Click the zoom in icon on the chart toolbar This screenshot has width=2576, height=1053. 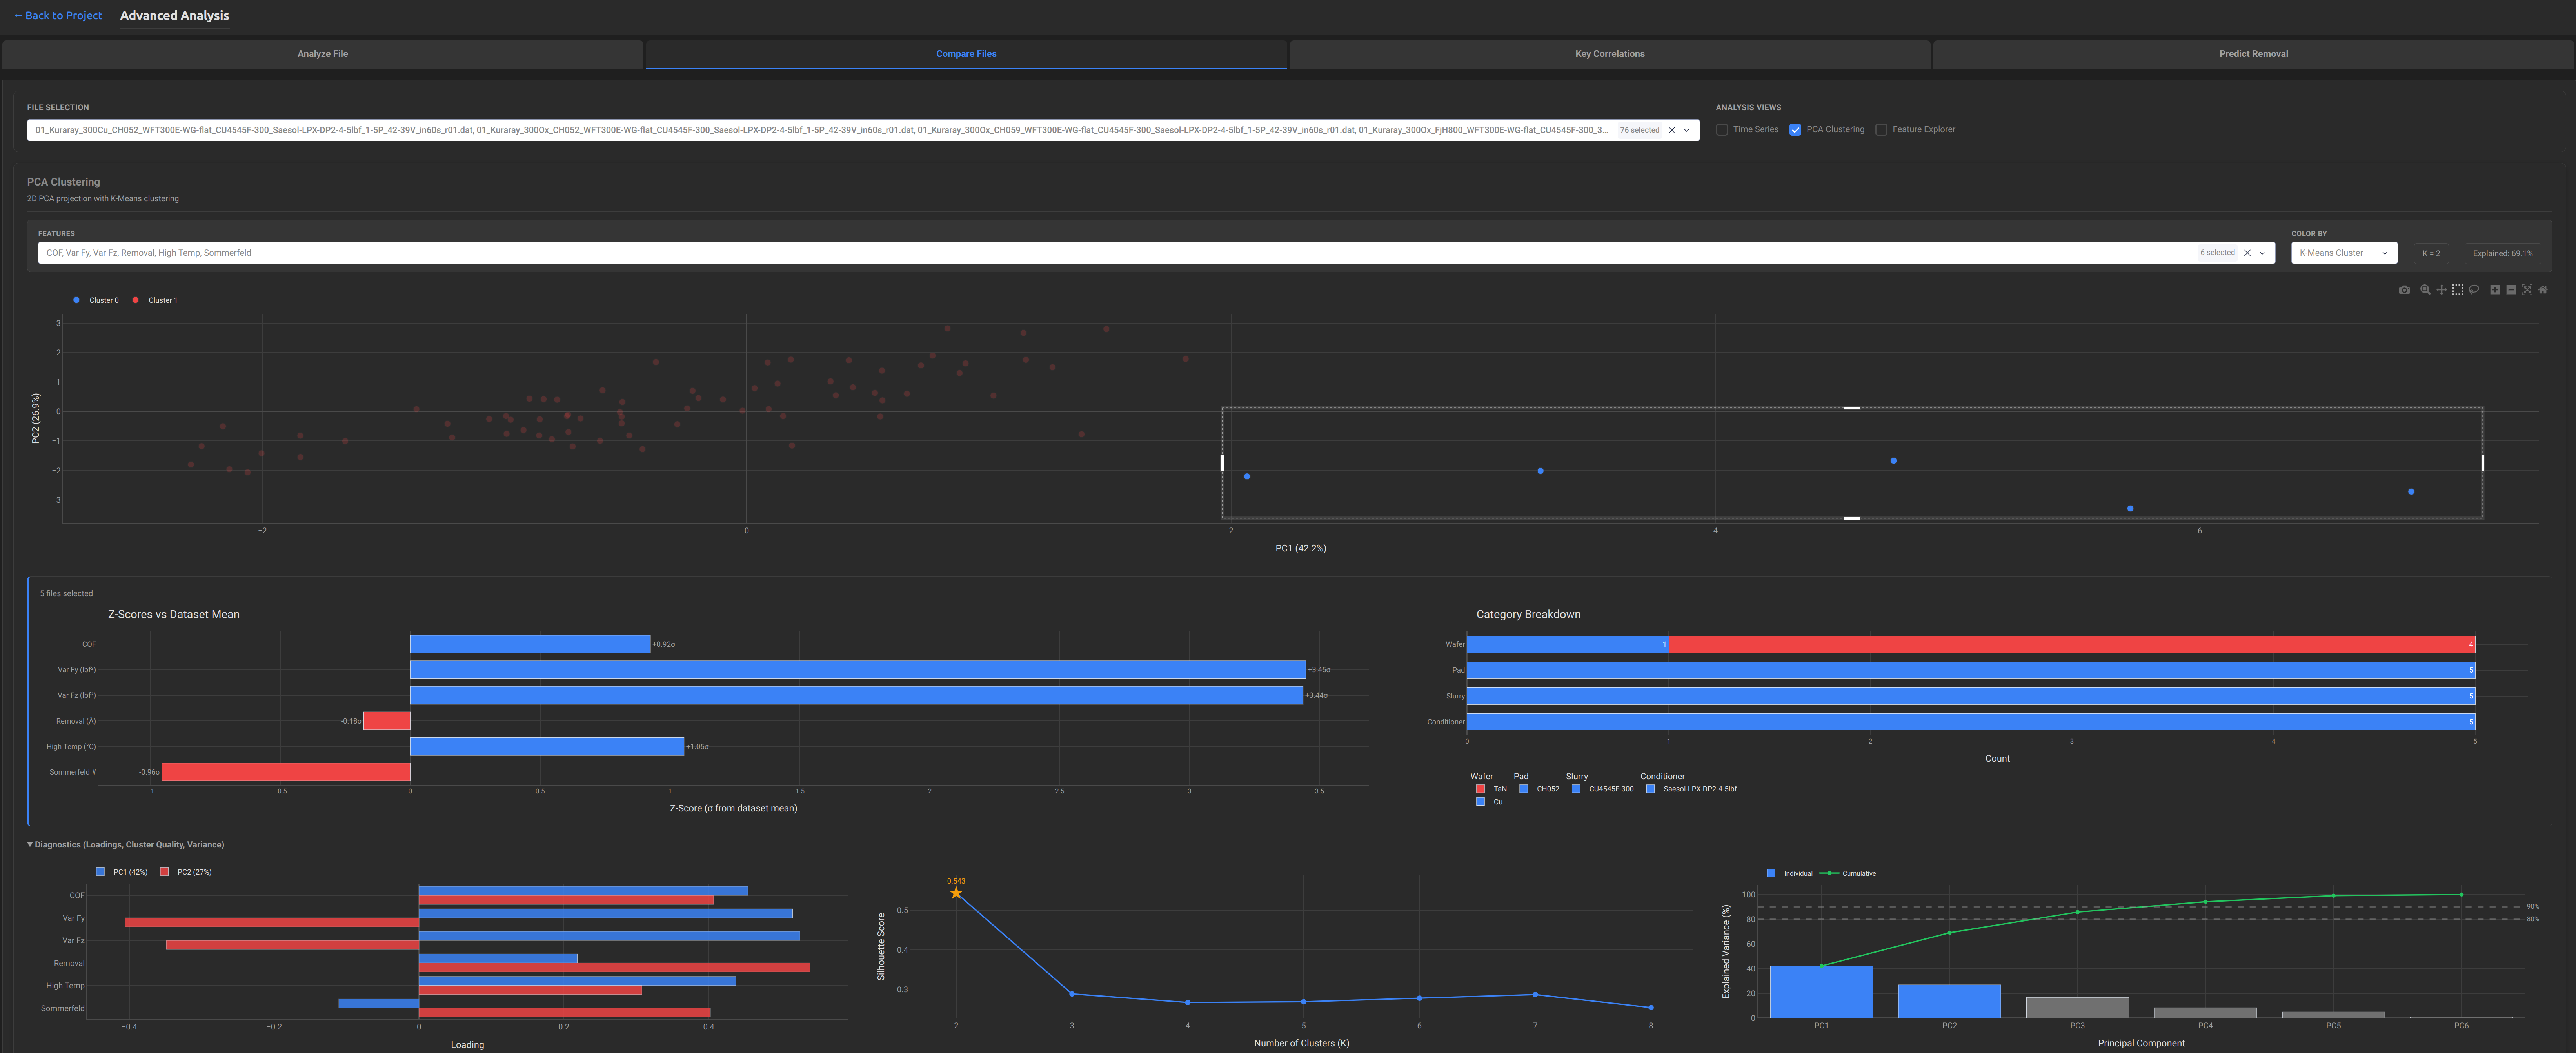pyautogui.click(x=2495, y=290)
